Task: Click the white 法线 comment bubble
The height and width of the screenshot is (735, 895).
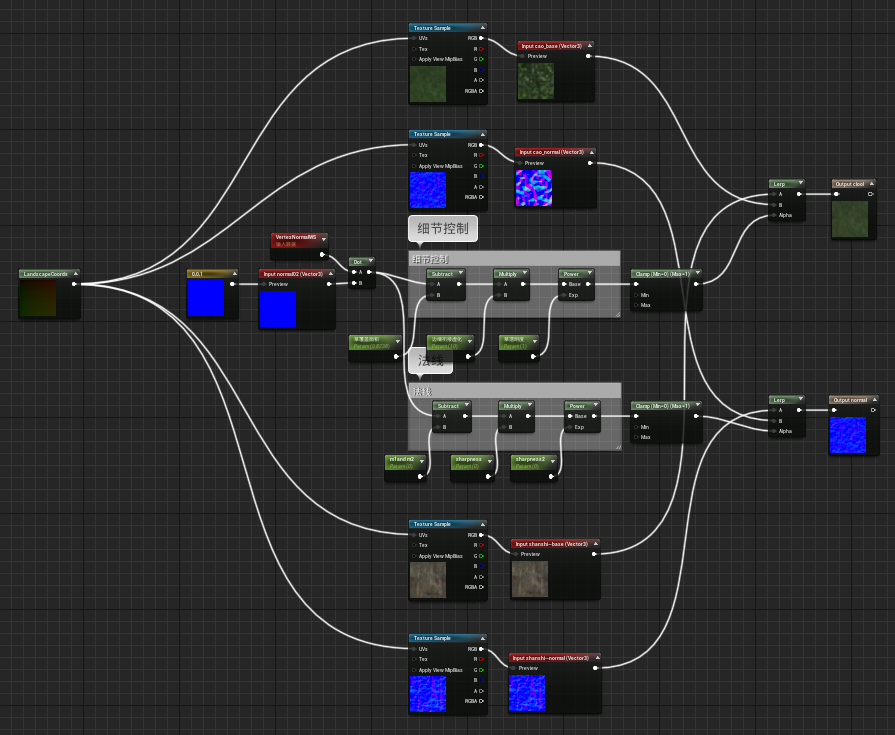Action: (x=431, y=361)
